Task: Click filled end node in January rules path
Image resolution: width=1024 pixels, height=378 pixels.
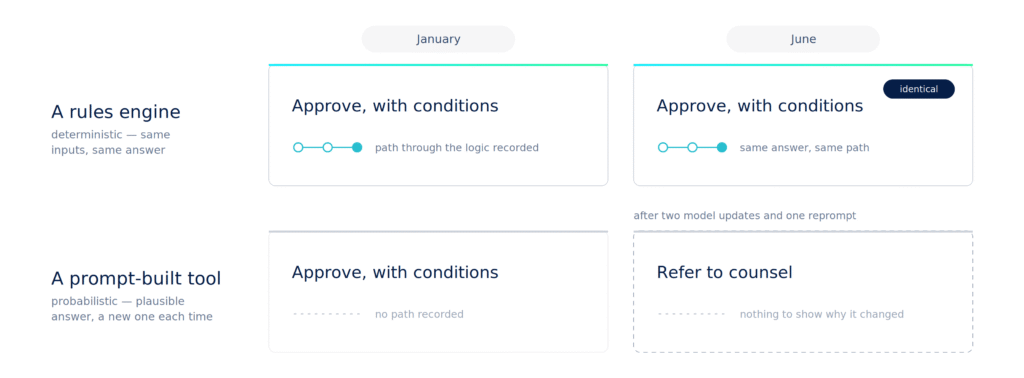Action: click(357, 148)
